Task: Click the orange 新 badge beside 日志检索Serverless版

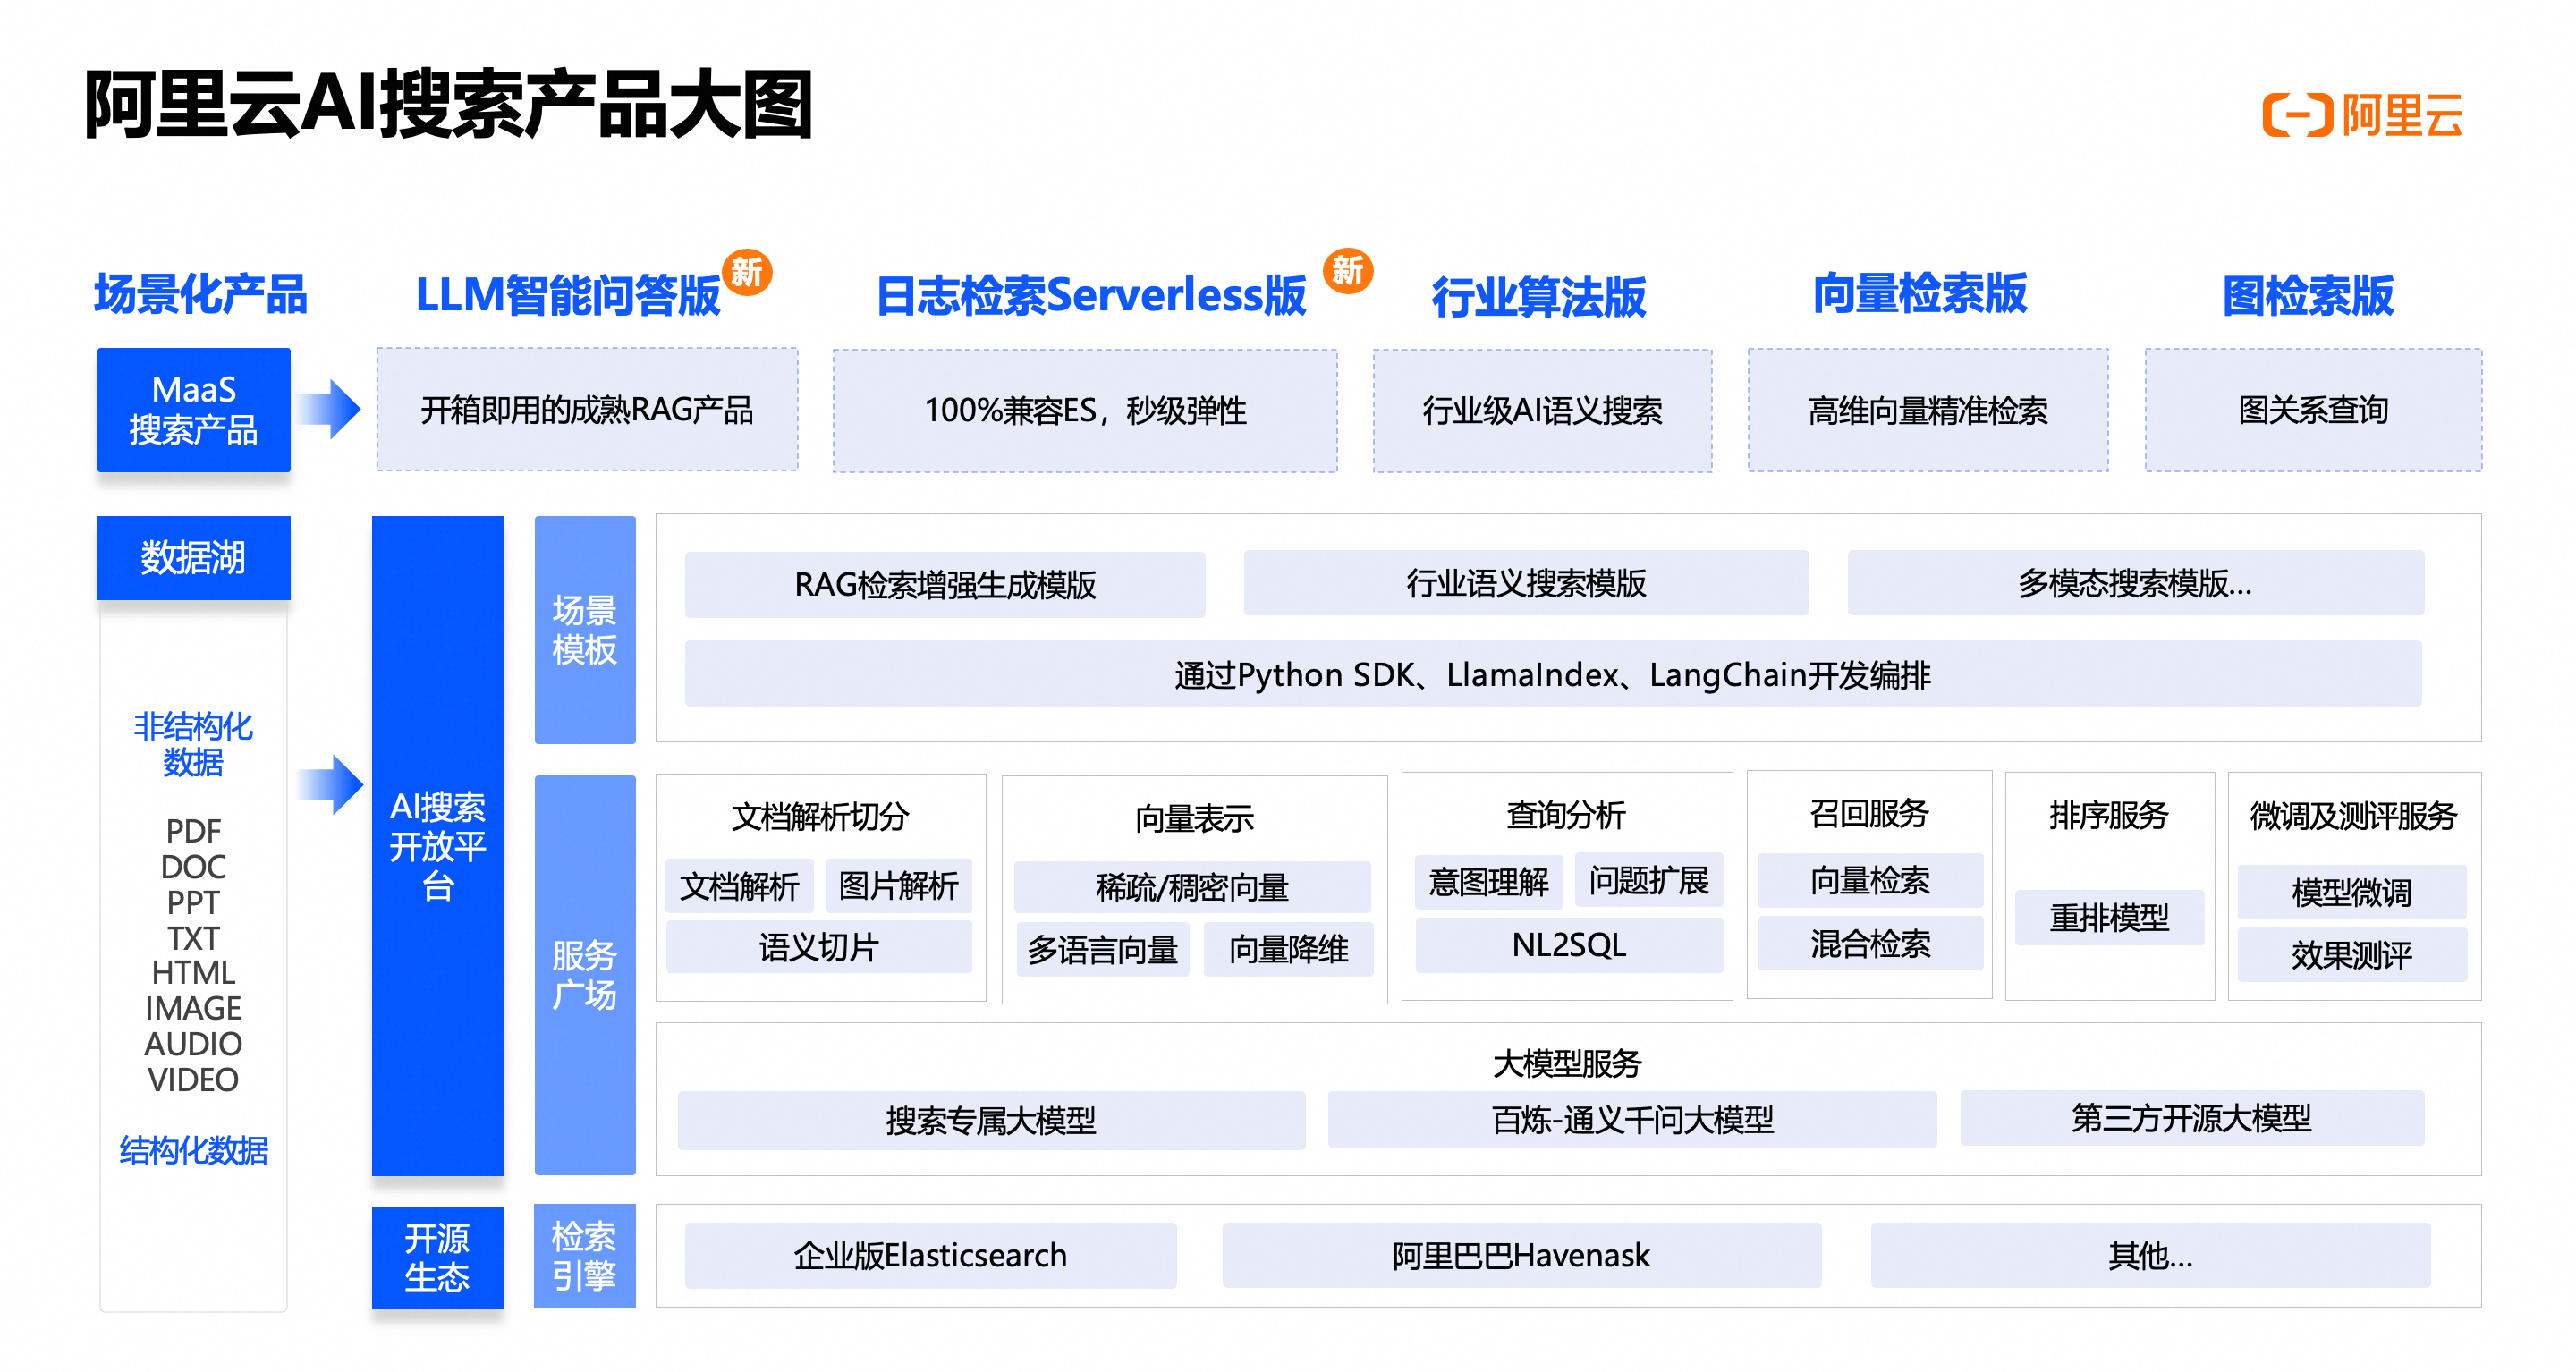Action: click(x=1347, y=270)
